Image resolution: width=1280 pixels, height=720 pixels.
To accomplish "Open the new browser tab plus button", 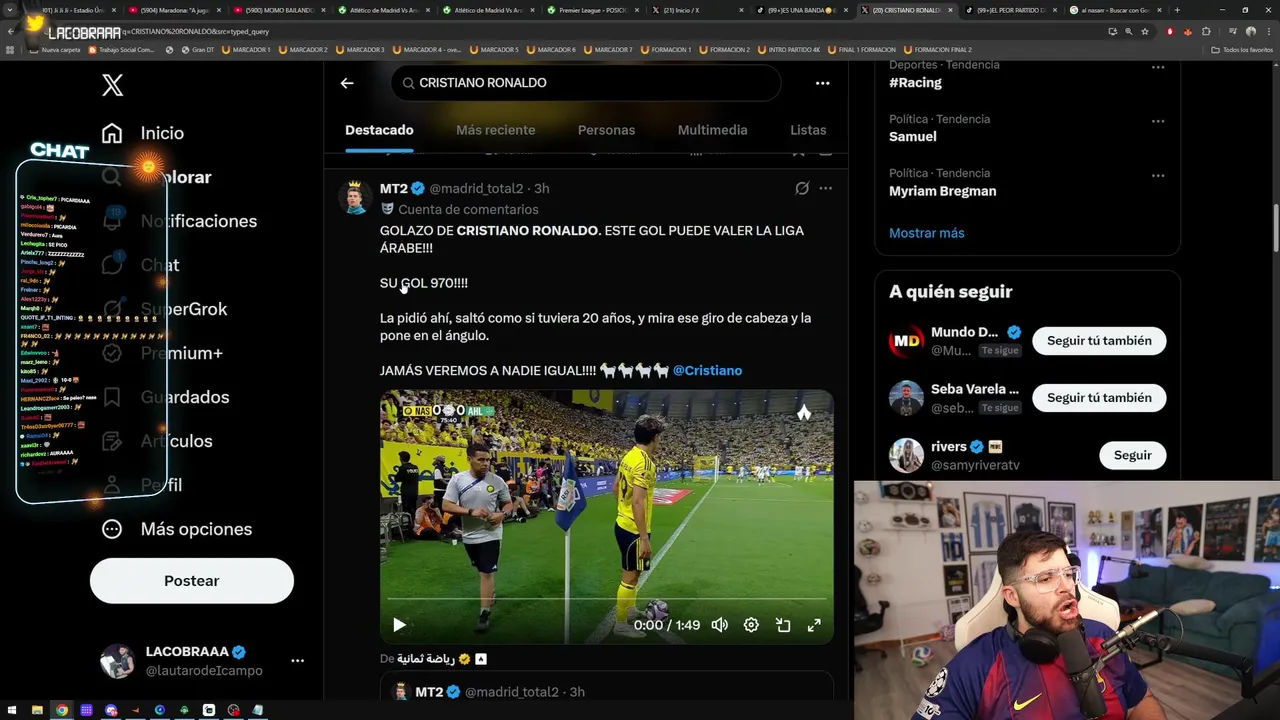I will click(1177, 10).
